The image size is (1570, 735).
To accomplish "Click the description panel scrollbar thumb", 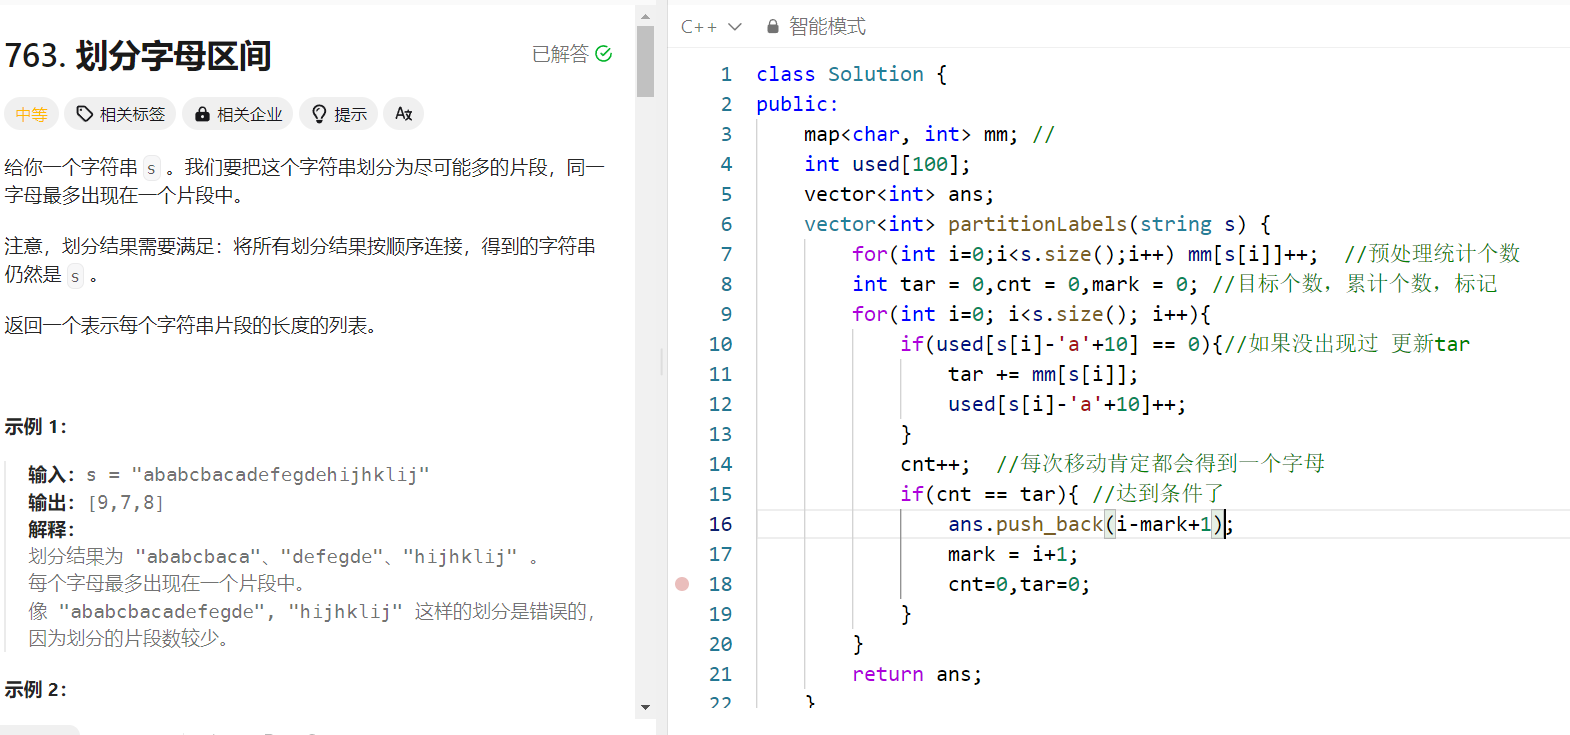I will click(645, 61).
